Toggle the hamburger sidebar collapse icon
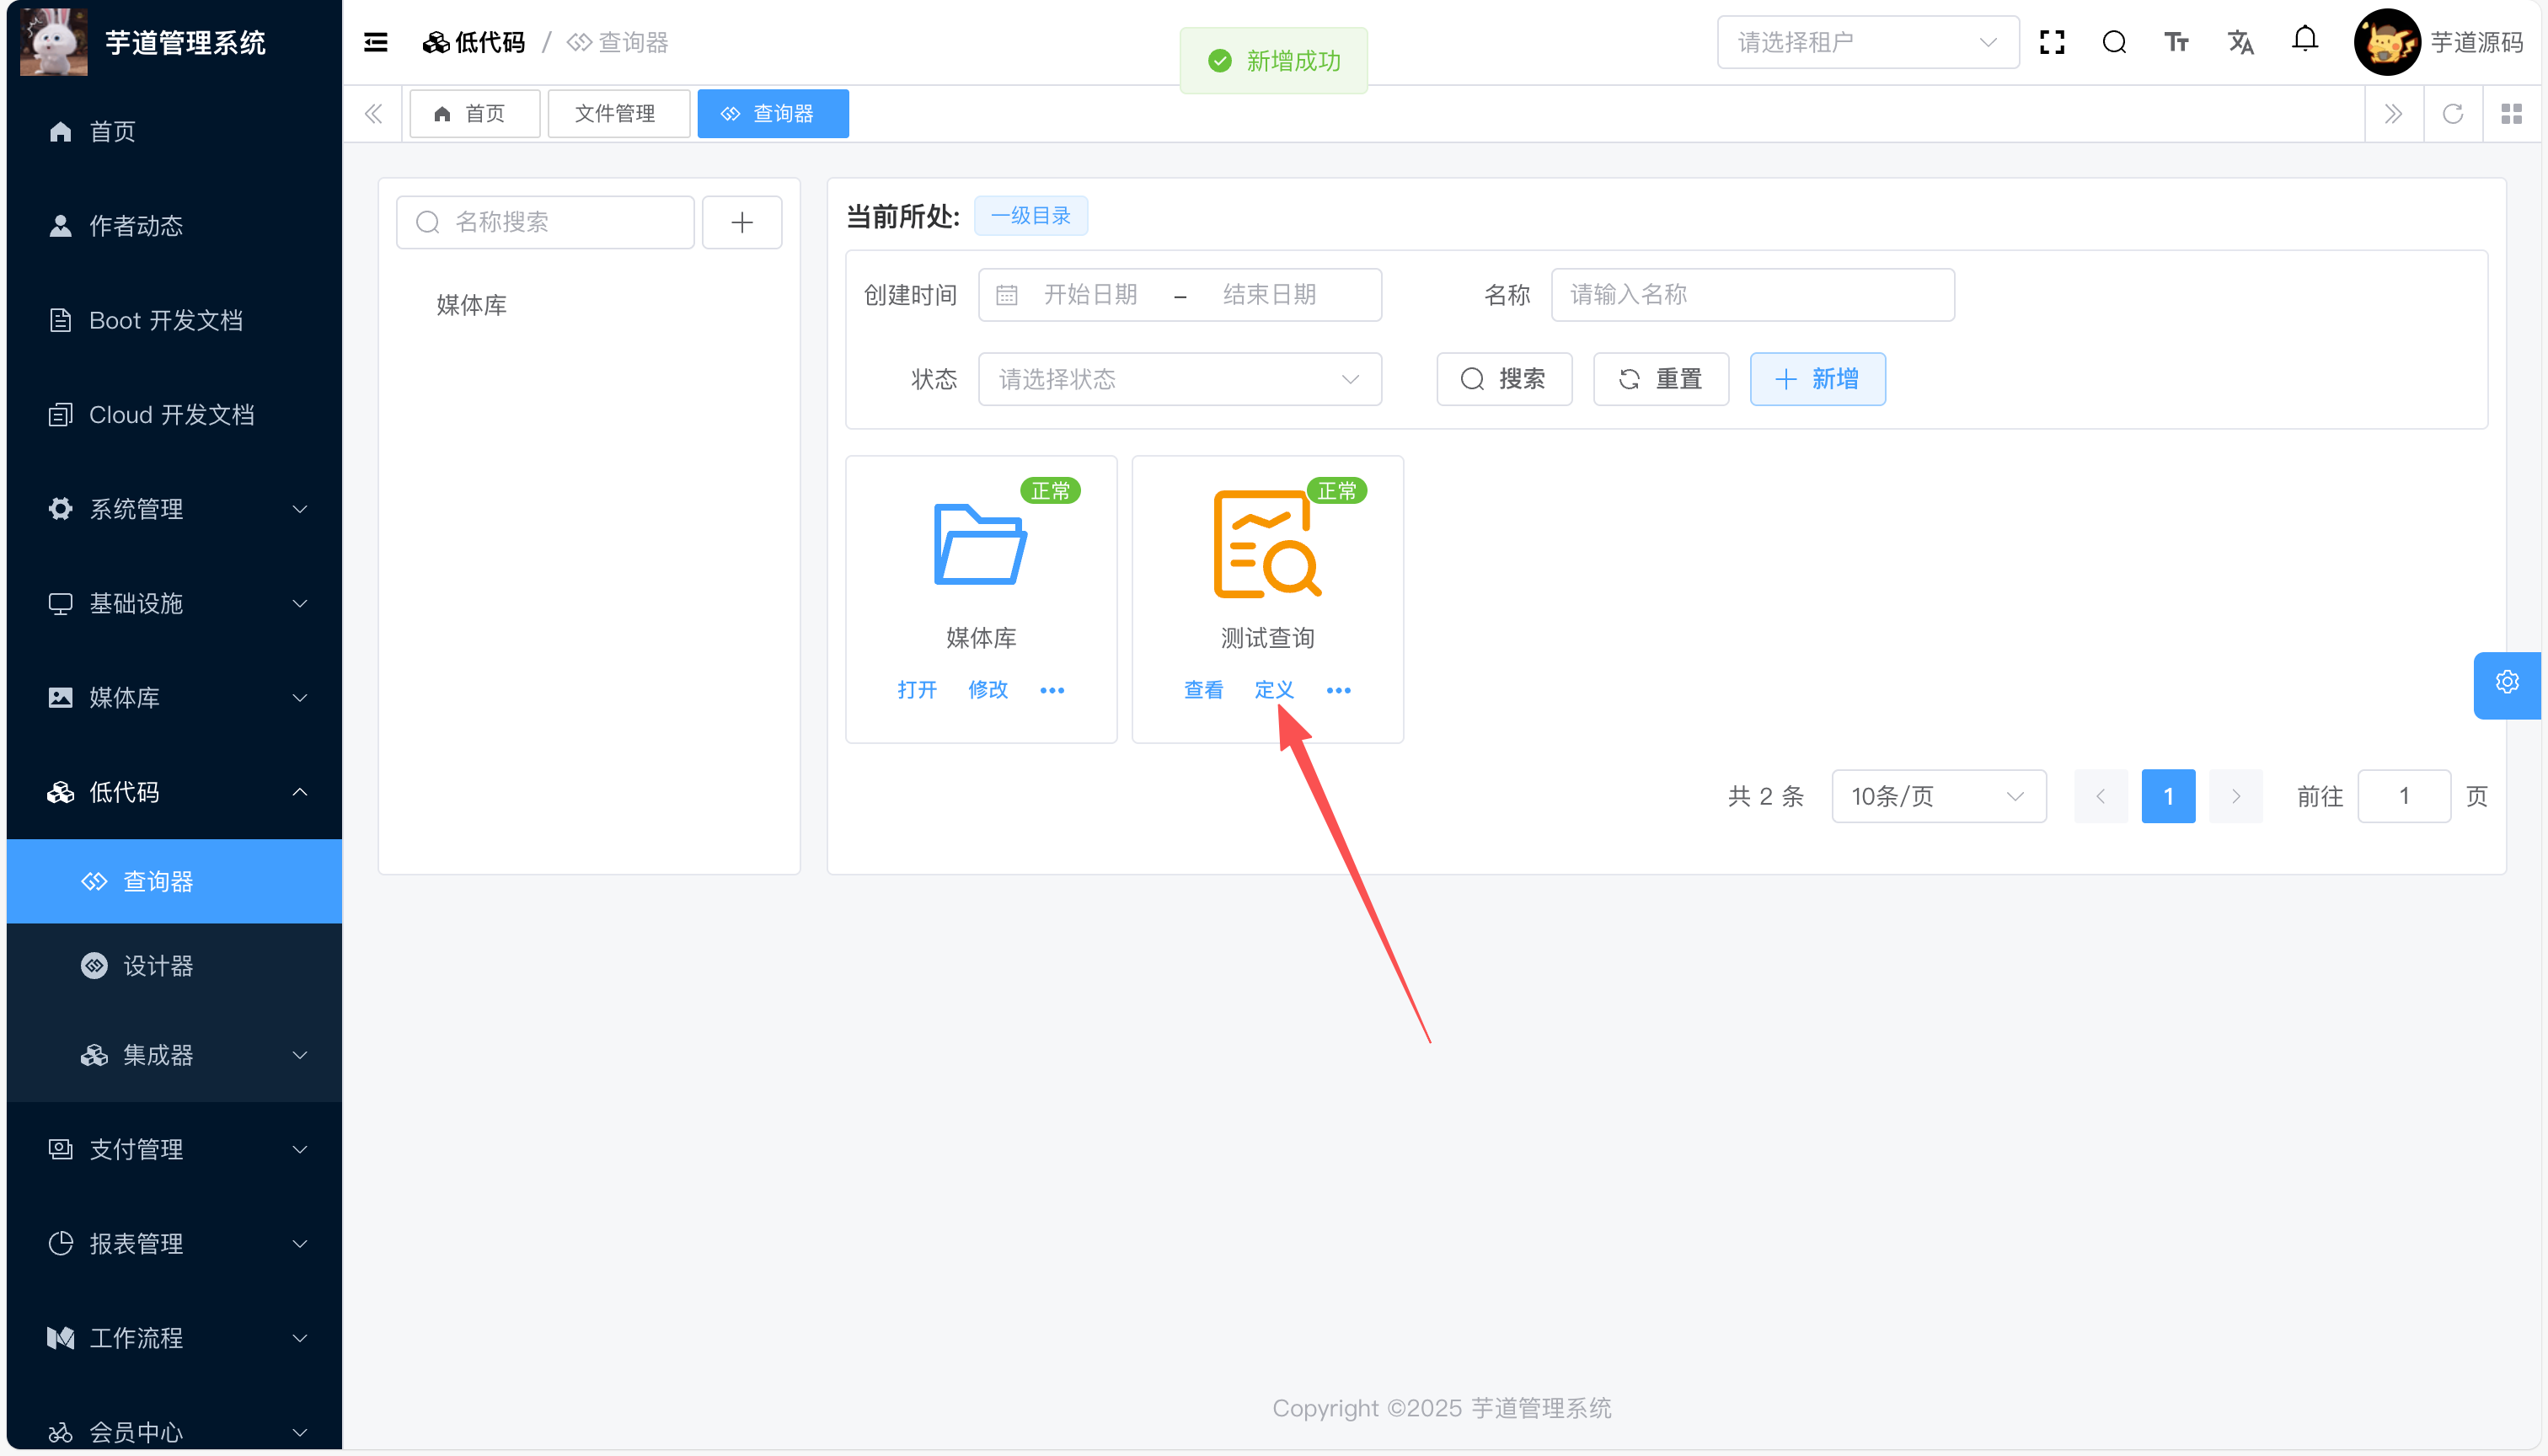 [x=375, y=42]
